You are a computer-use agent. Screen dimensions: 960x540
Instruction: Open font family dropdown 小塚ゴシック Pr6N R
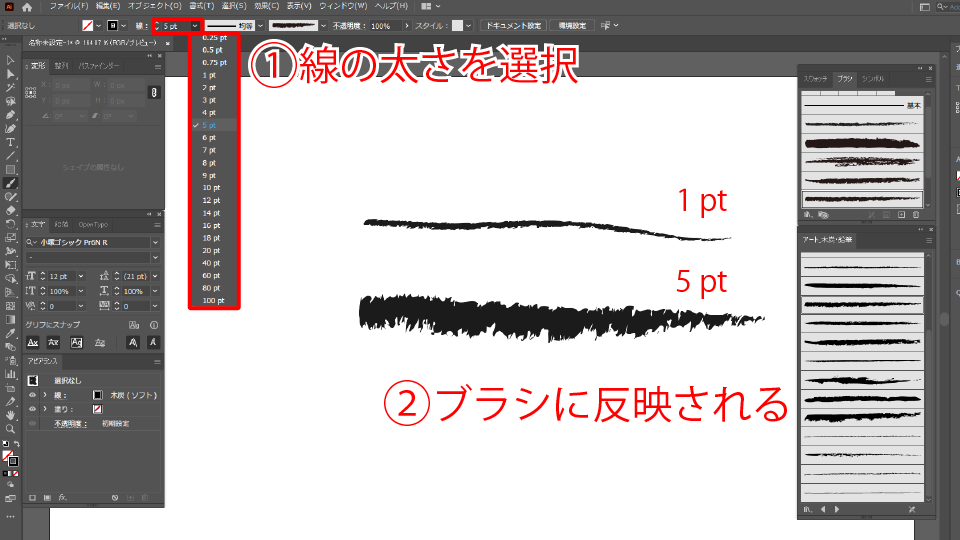point(155,242)
